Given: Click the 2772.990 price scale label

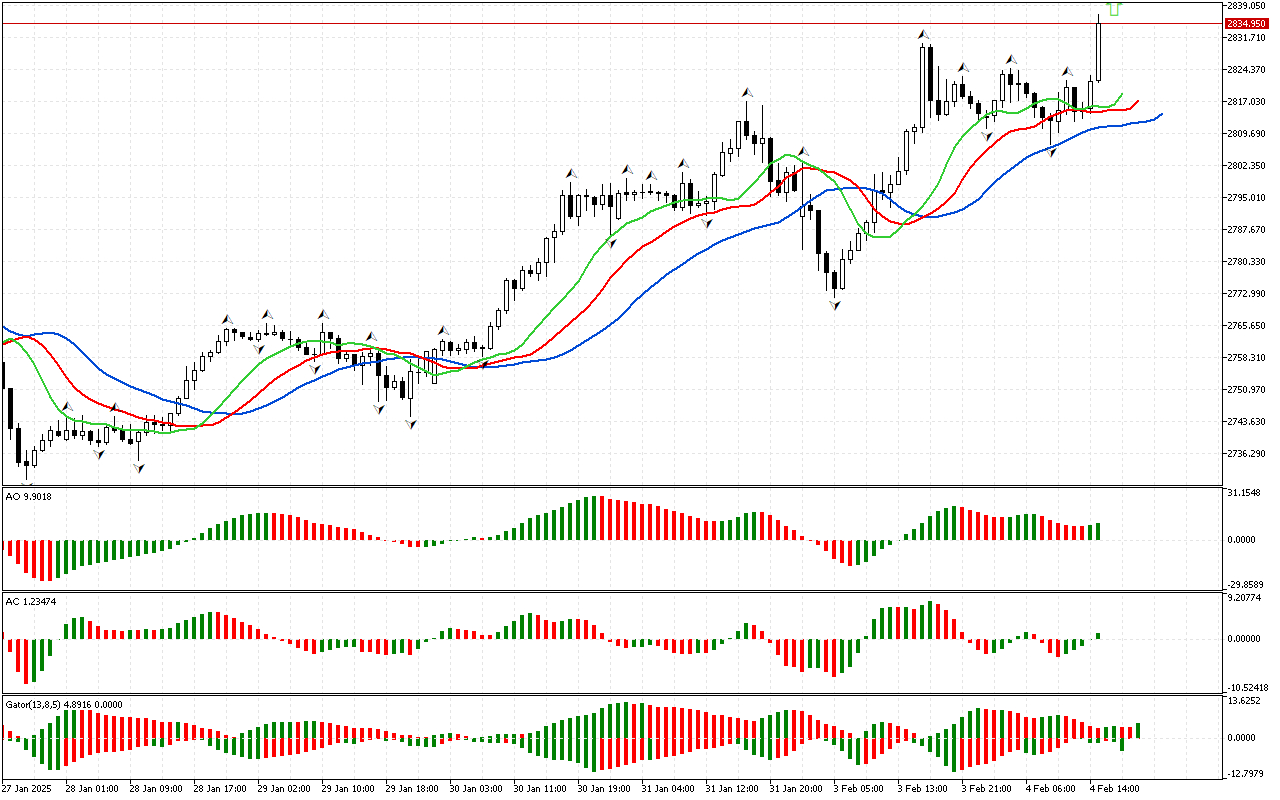Looking at the screenshot, I should [1244, 293].
